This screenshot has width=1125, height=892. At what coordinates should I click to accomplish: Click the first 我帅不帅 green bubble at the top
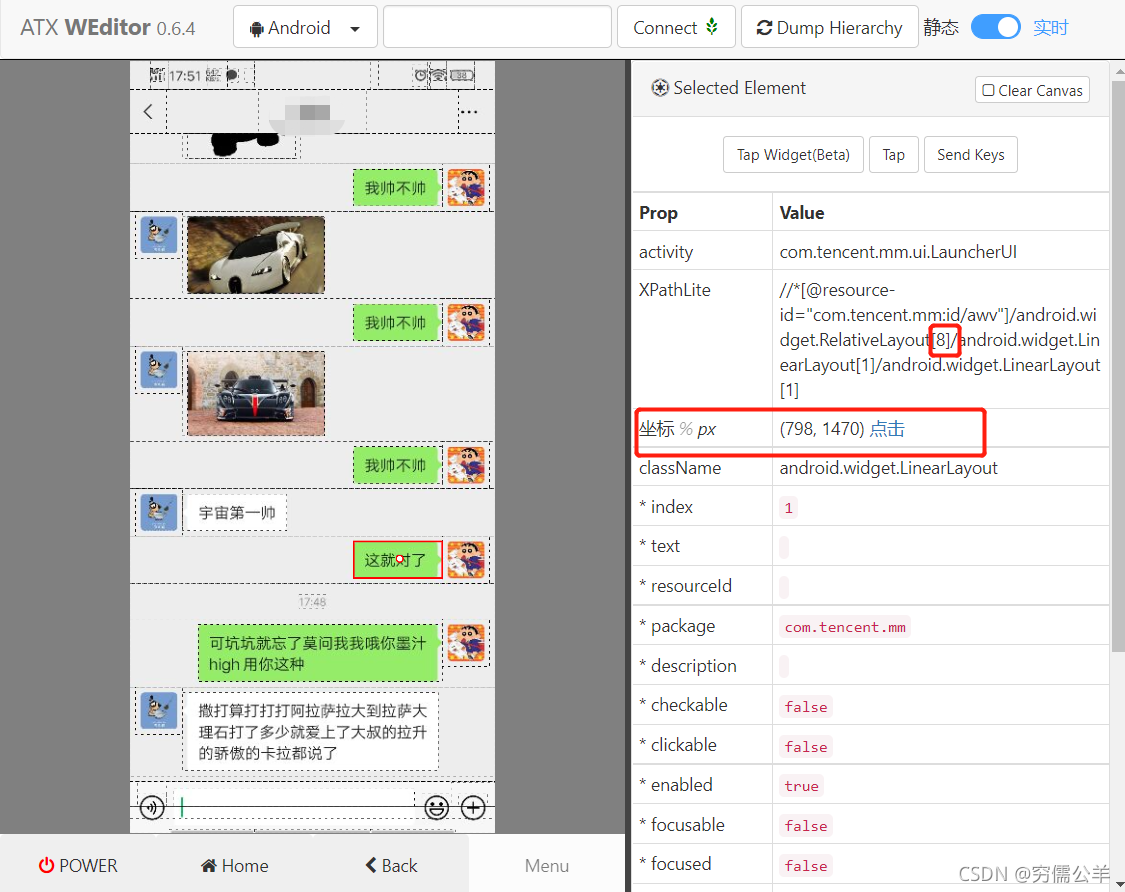tap(395, 188)
